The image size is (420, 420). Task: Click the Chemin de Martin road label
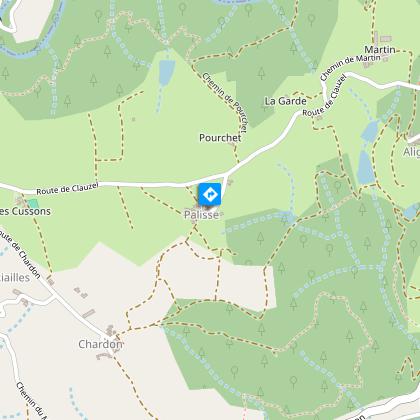pyautogui.click(x=350, y=67)
